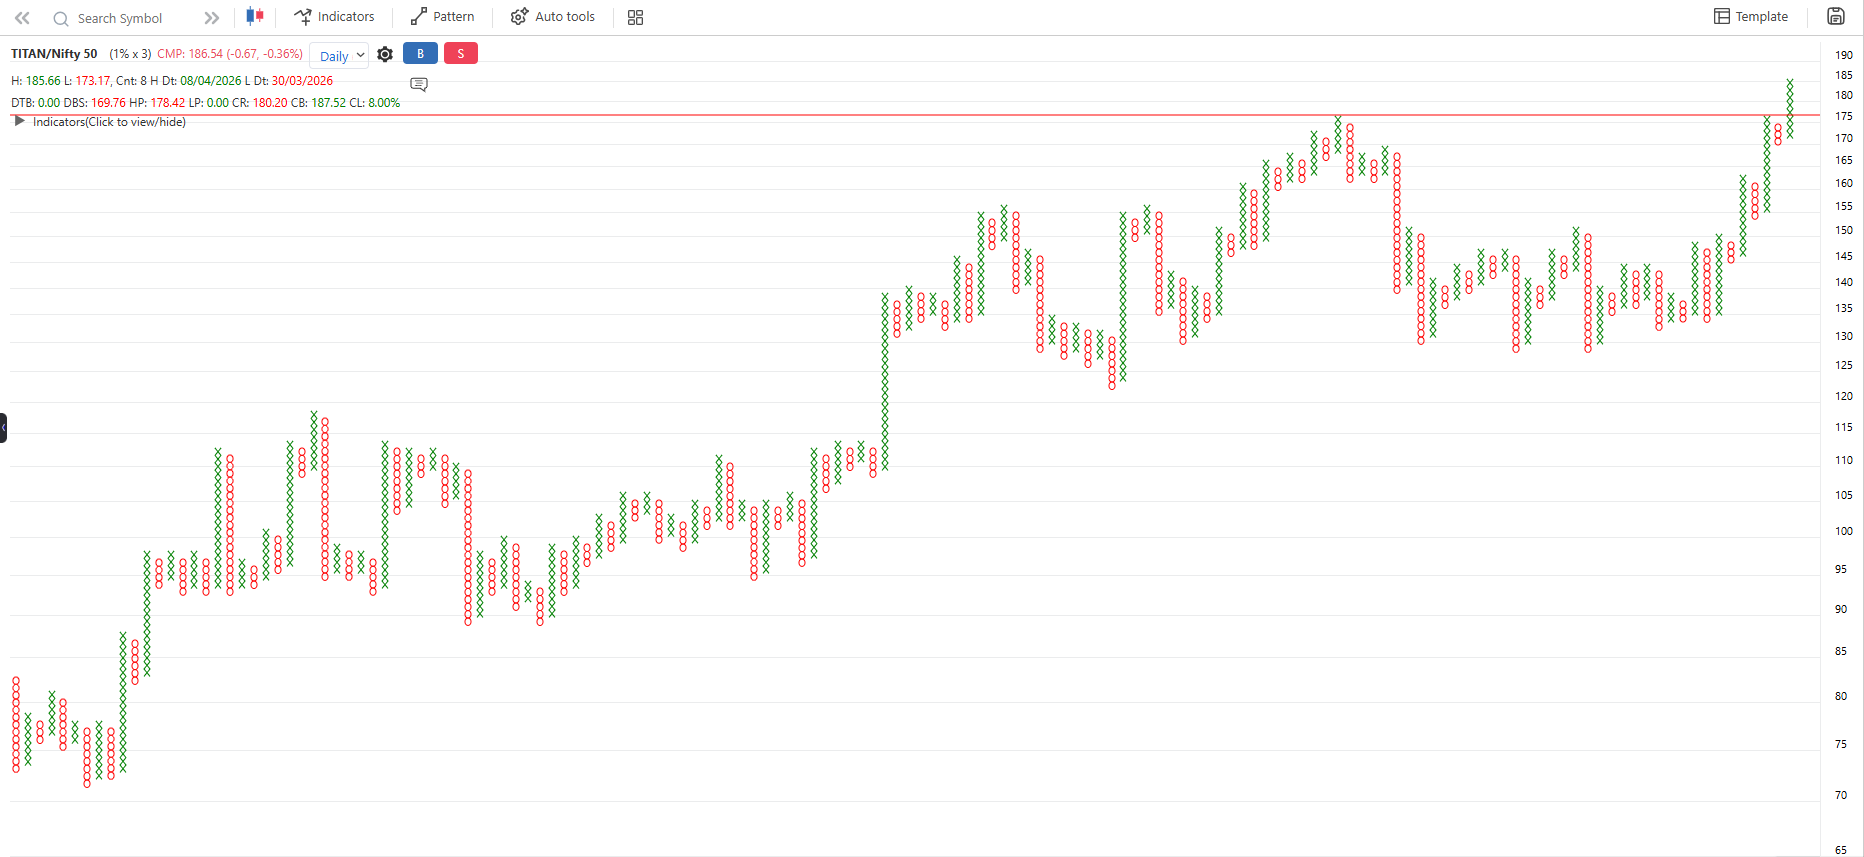The height and width of the screenshot is (857, 1864).
Task: Open the candlestick chart type icon
Action: point(255,16)
